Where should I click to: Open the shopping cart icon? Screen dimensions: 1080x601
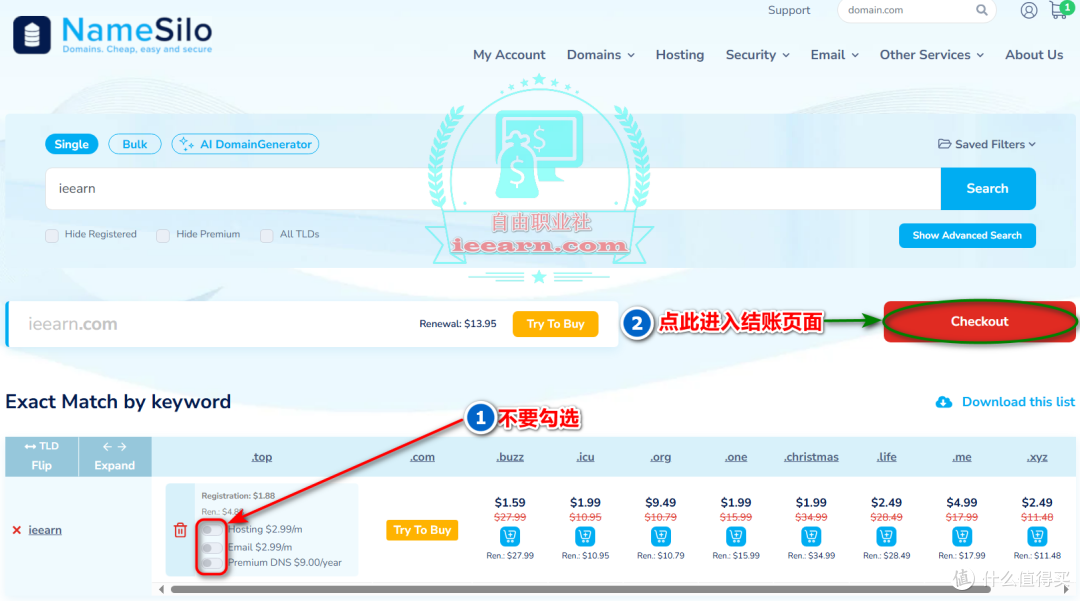1060,11
